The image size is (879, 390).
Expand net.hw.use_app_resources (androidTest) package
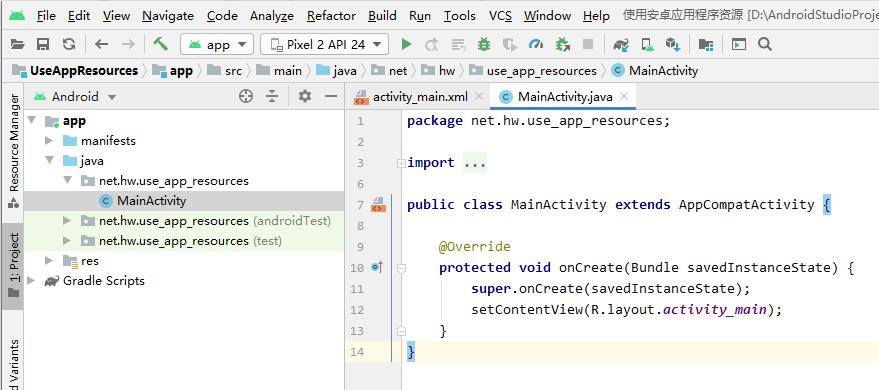pos(67,221)
